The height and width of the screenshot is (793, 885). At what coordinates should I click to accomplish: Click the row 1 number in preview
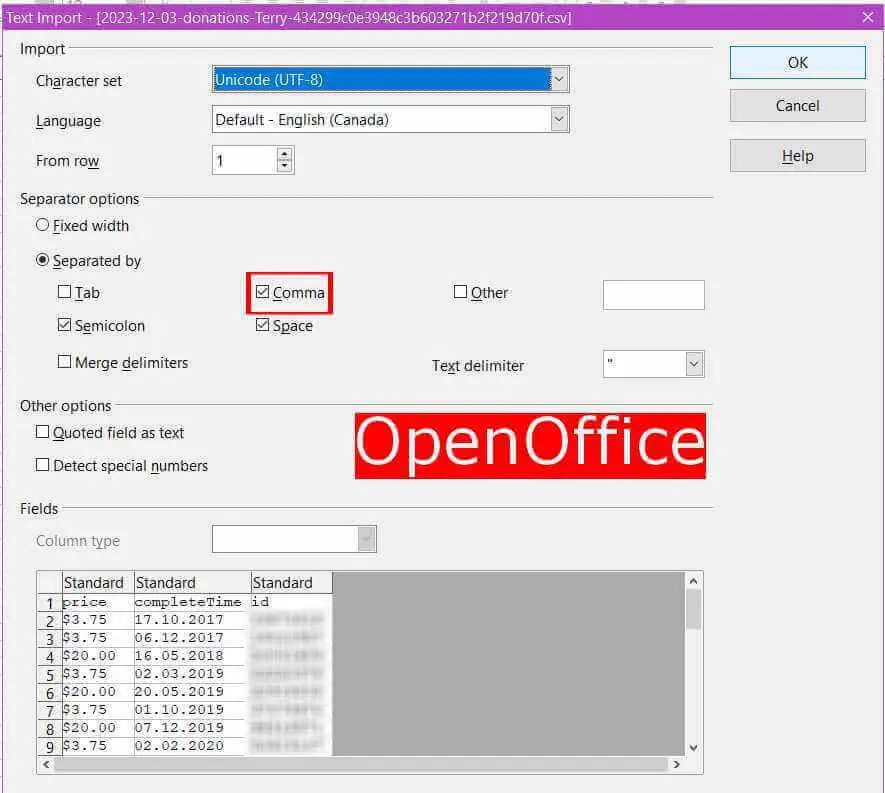(x=50, y=603)
